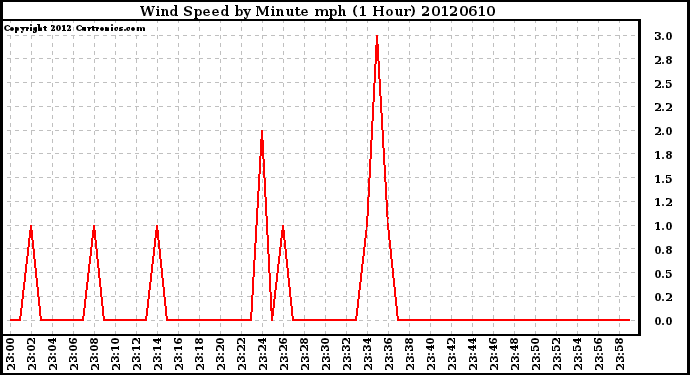690x375 pixels.
Task: Click the 1.2 y-axis label
Action: point(663,202)
